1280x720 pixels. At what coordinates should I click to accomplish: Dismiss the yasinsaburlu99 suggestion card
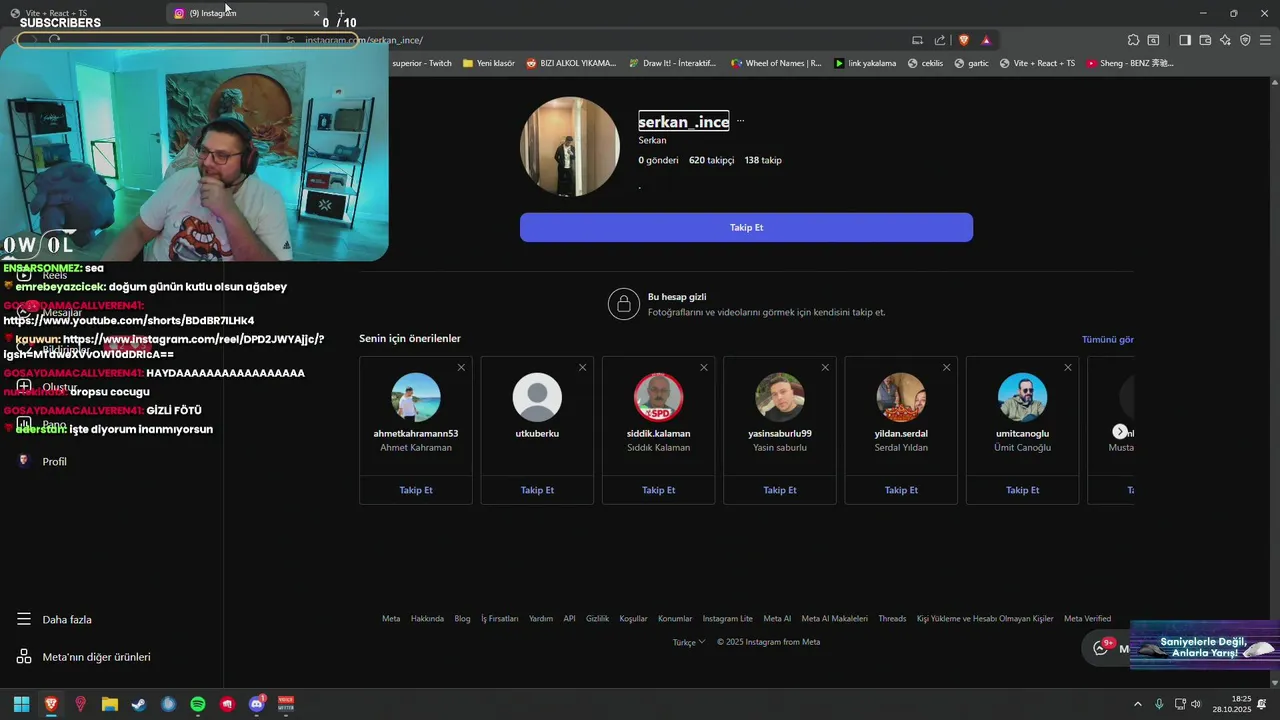pos(825,368)
